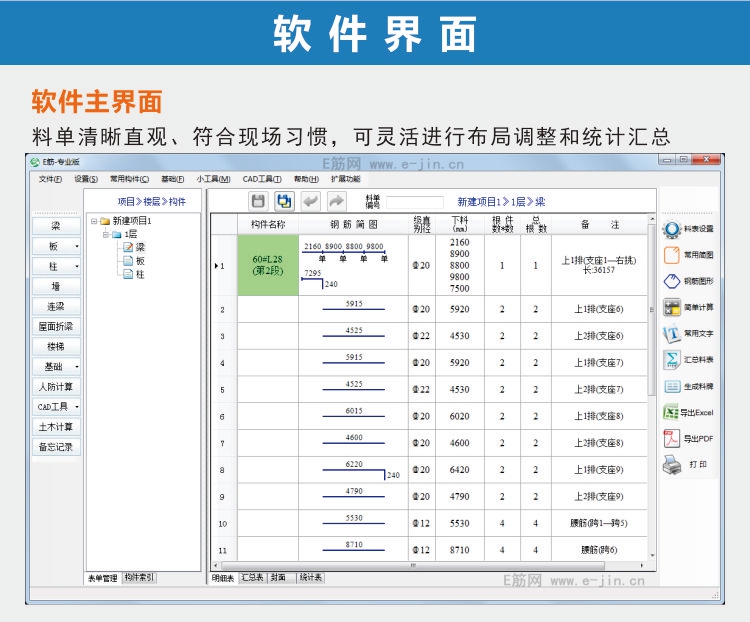The image size is (750, 622).
Task: Click the Redo arrow icon
Action: point(337,201)
